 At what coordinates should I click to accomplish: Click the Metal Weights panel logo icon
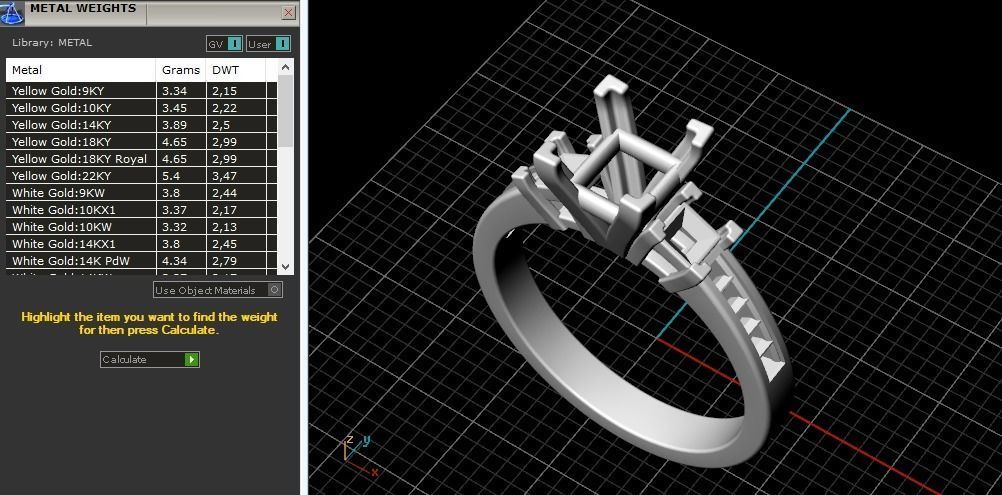pos(12,12)
